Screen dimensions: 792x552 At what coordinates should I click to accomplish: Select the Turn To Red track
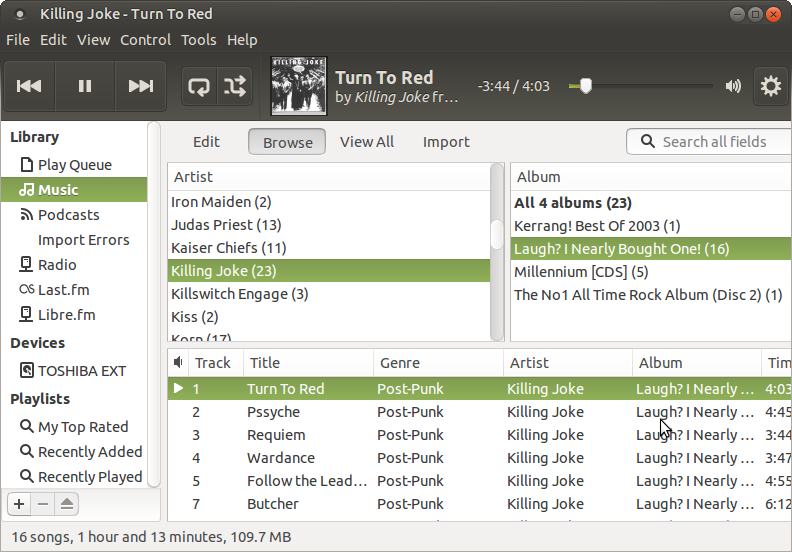(x=480, y=388)
